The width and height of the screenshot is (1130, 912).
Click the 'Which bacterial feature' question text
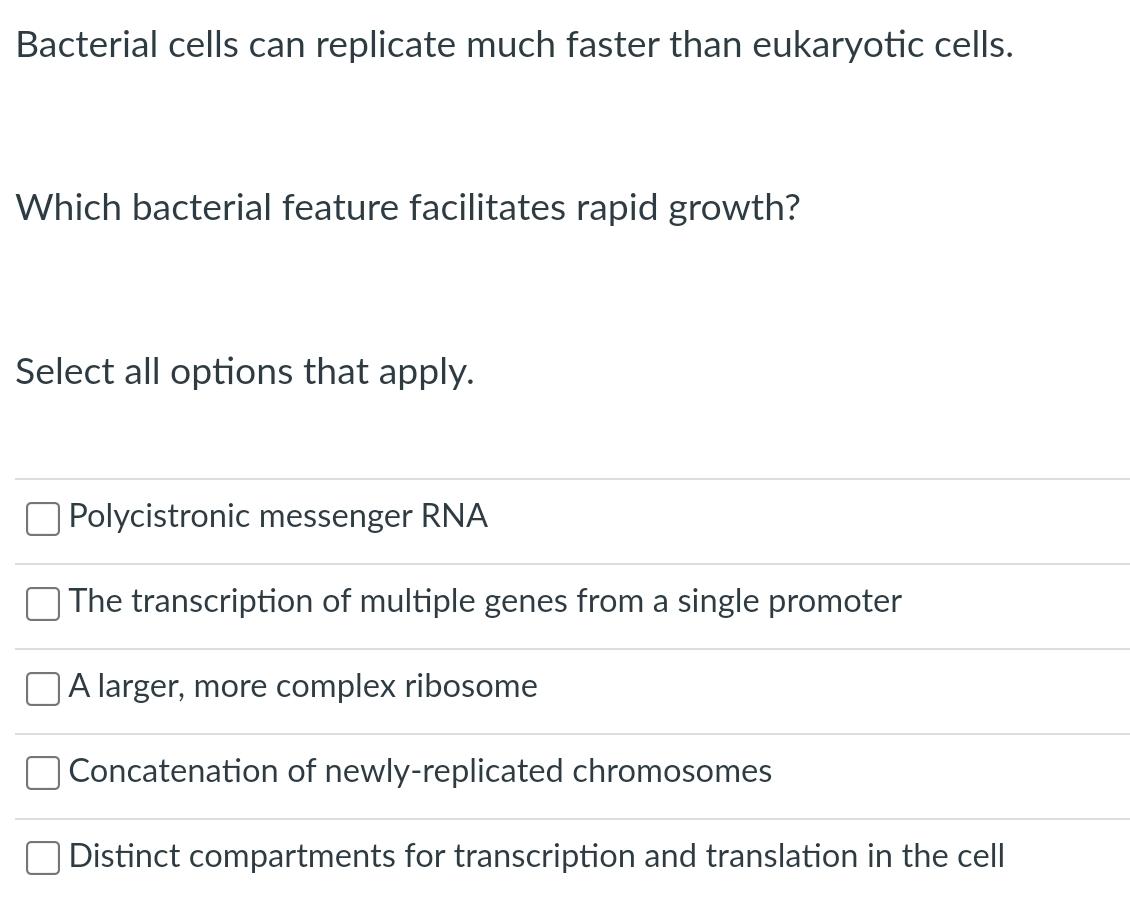[408, 208]
